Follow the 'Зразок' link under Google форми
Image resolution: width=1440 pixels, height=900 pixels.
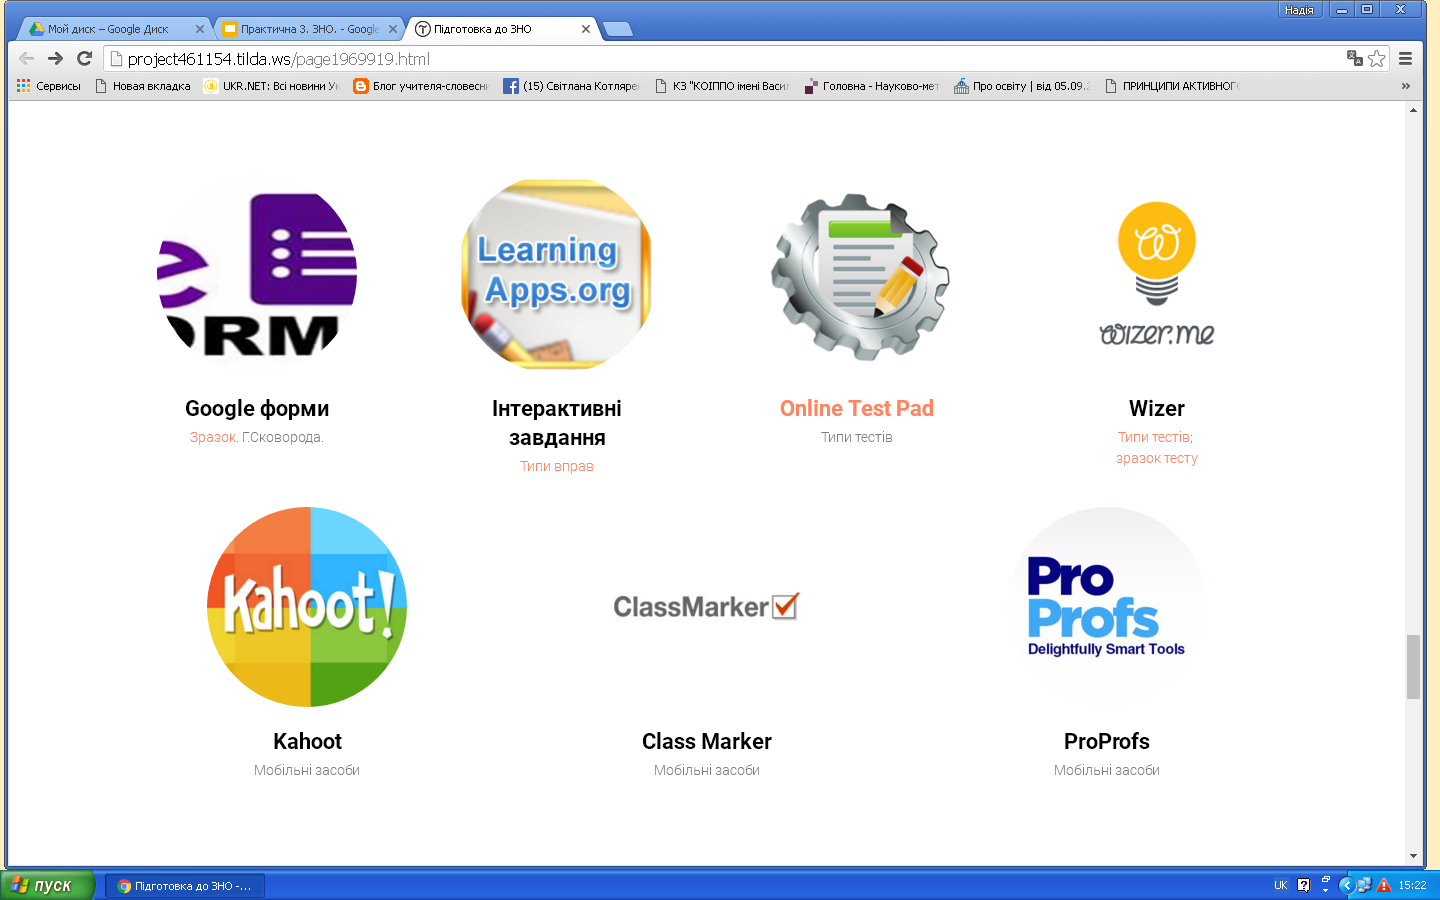213,437
